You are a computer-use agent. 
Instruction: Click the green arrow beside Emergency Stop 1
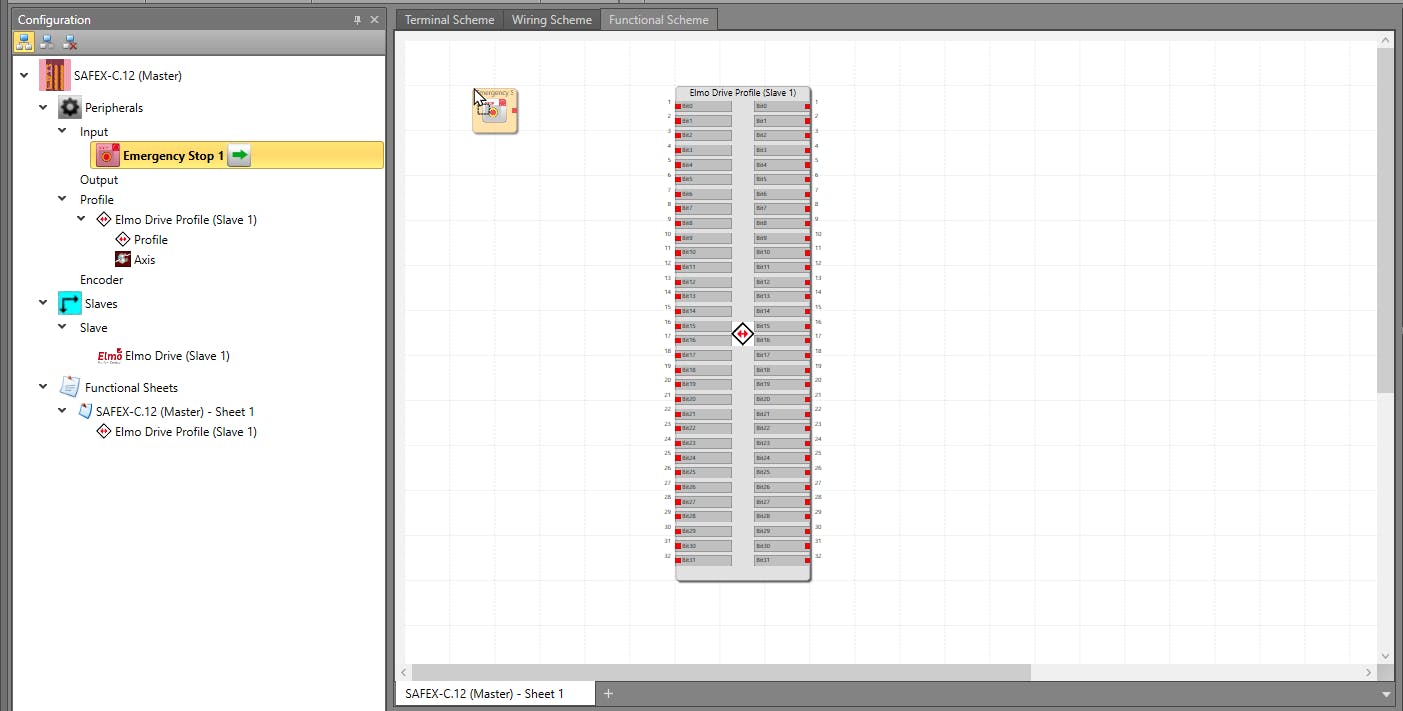(x=239, y=155)
